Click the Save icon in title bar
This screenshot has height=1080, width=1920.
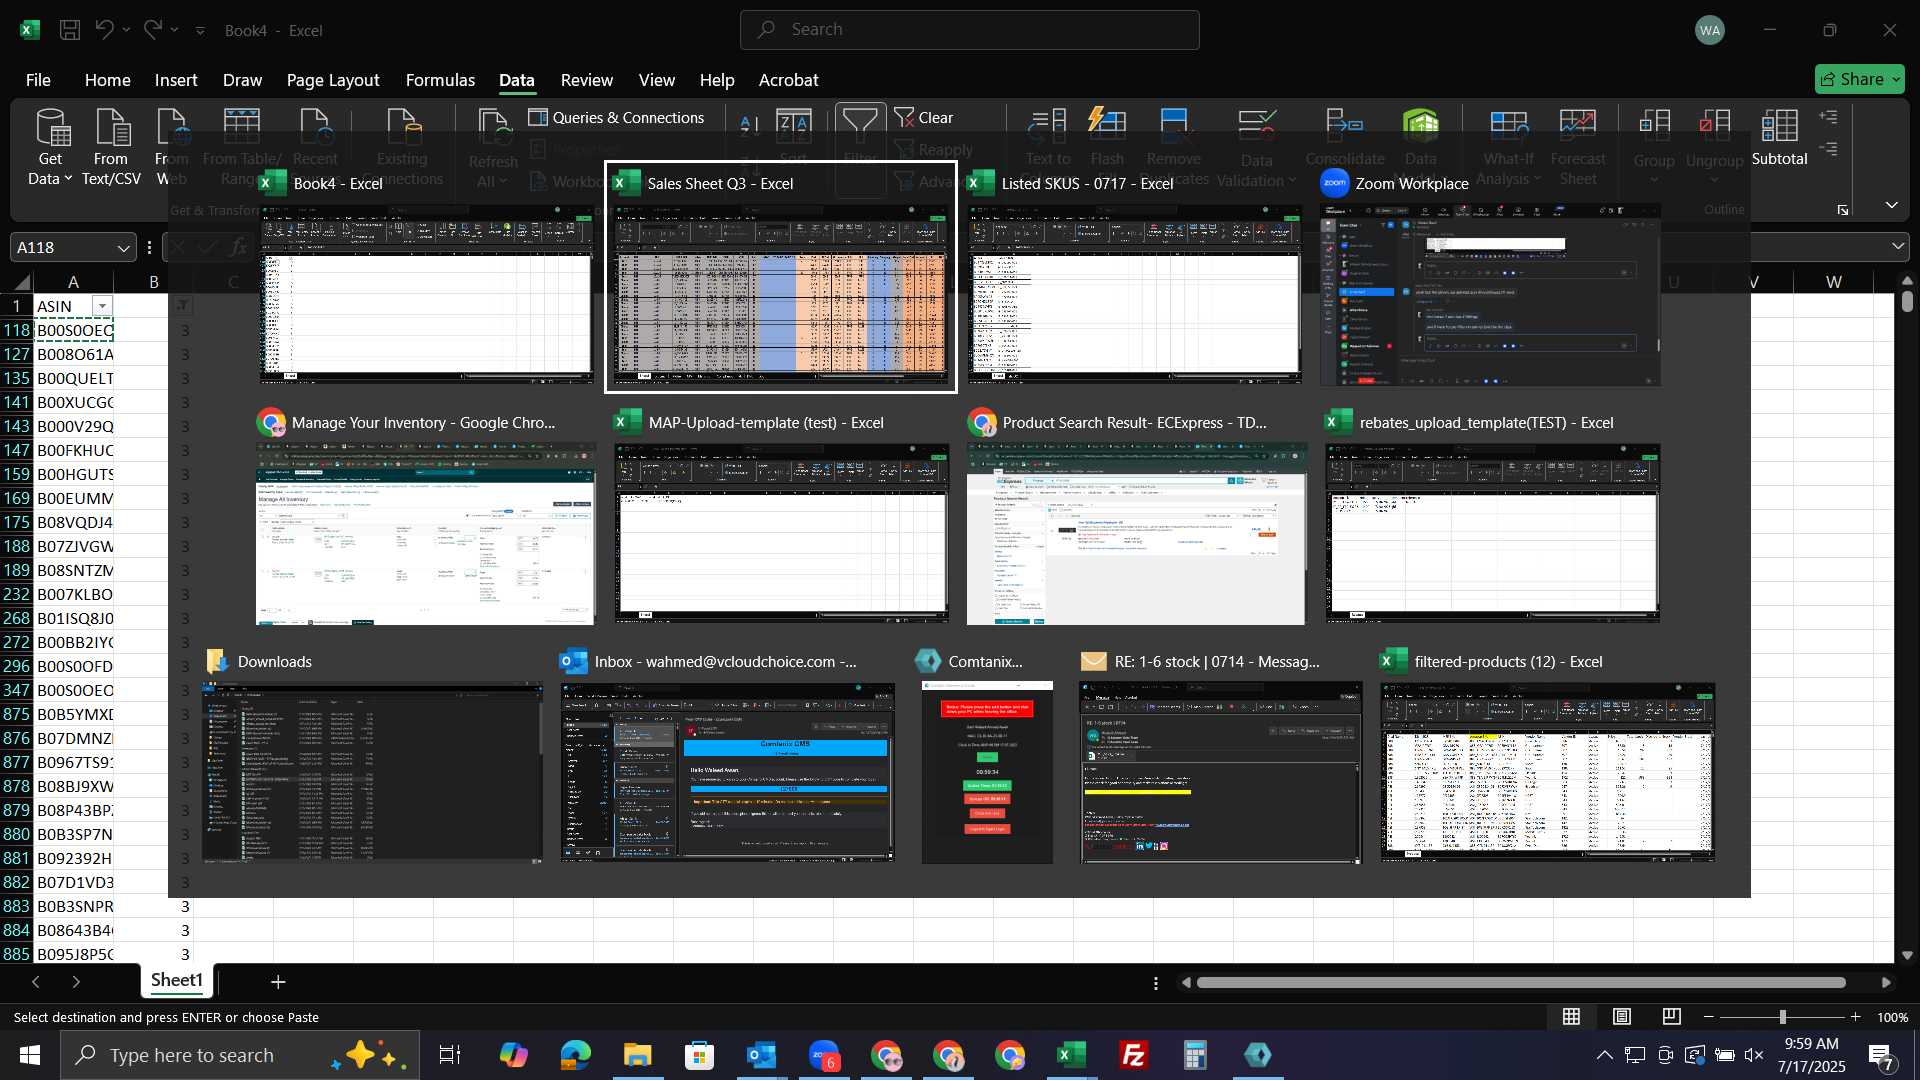[x=70, y=30]
